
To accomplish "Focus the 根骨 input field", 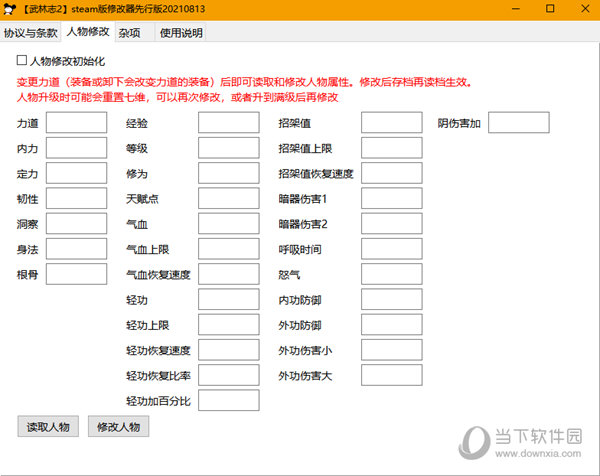I will pyautogui.click(x=77, y=274).
